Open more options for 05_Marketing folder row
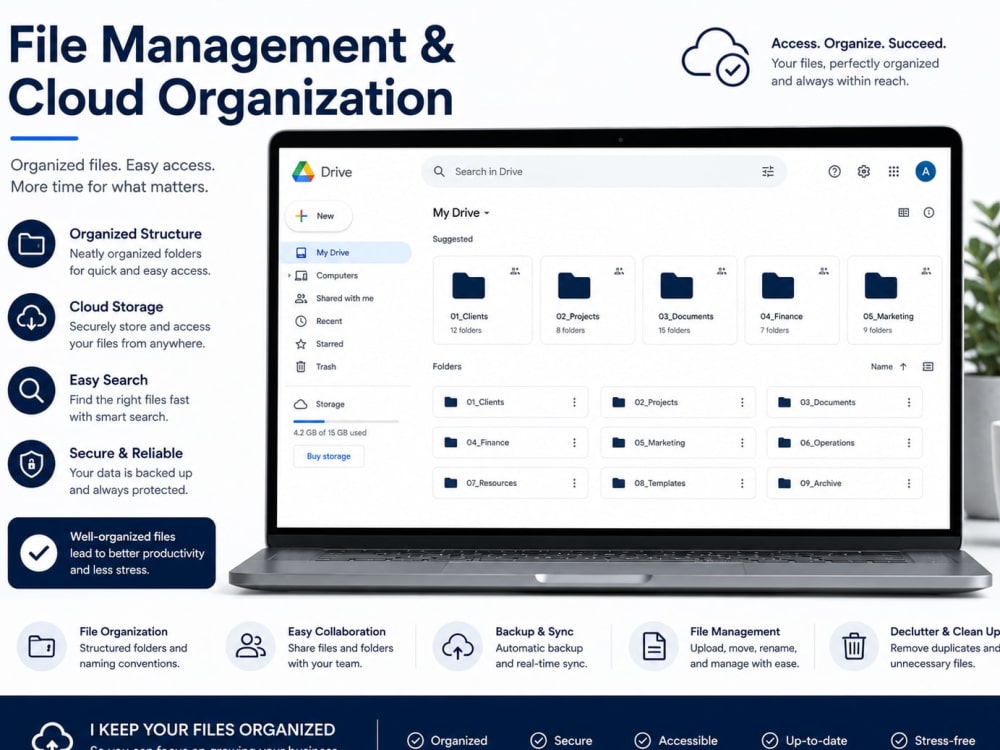1000x750 pixels. (x=742, y=443)
